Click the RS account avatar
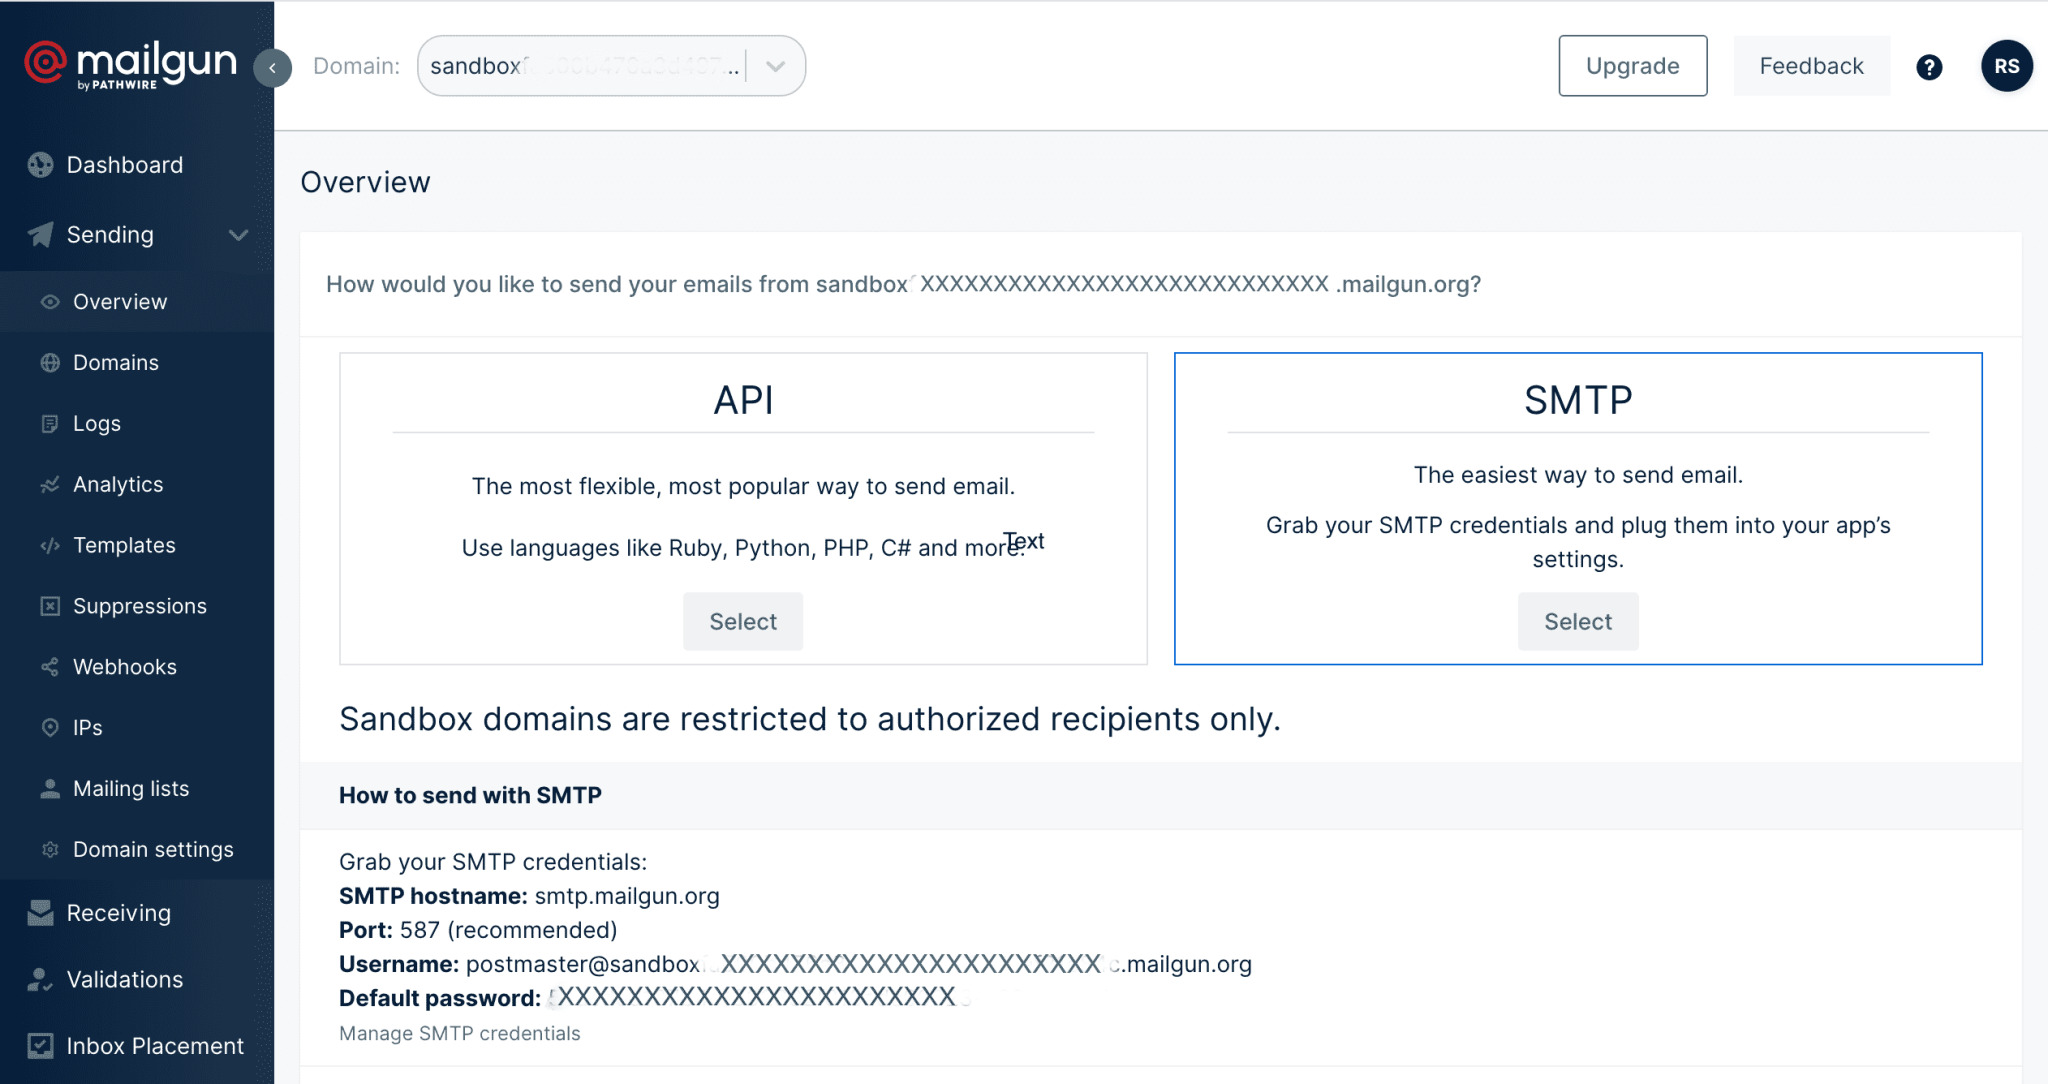The image size is (2048, 1084). pos(2007,66)
